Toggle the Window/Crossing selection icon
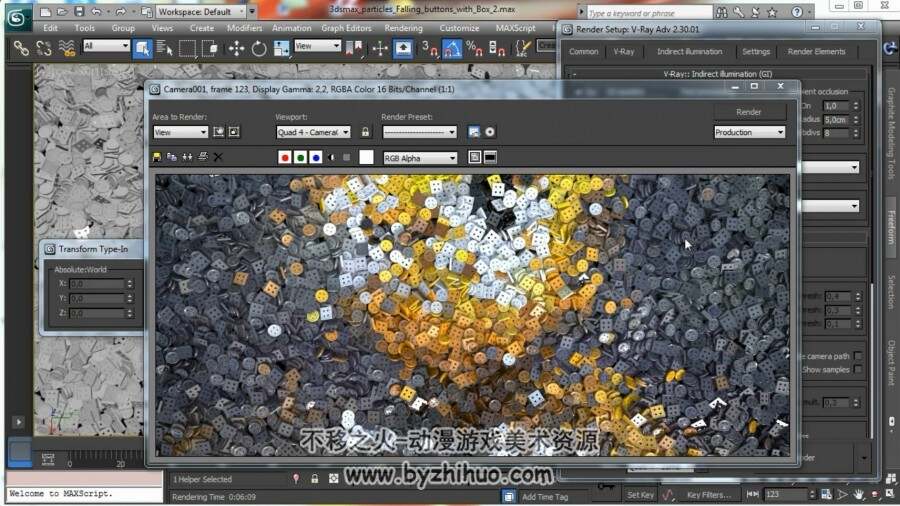This screenshot has width=900, height=506. [210, 49]
